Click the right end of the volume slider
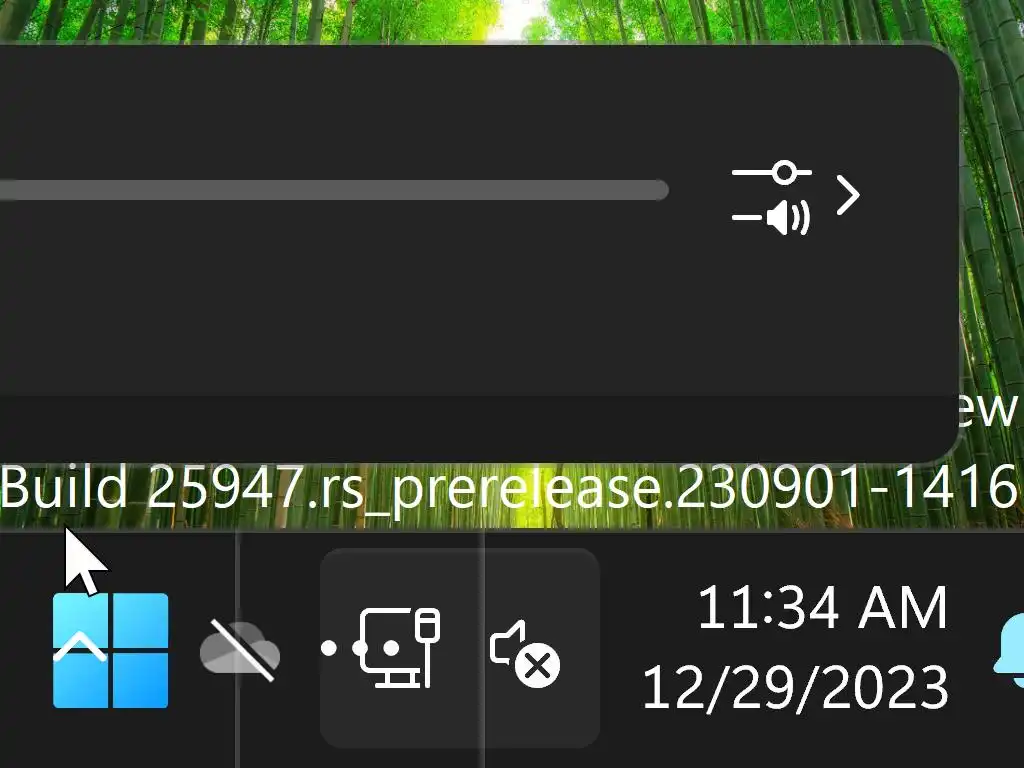Screen dimensions: 1024x768 pyautogui.click(x=658, y=190)
